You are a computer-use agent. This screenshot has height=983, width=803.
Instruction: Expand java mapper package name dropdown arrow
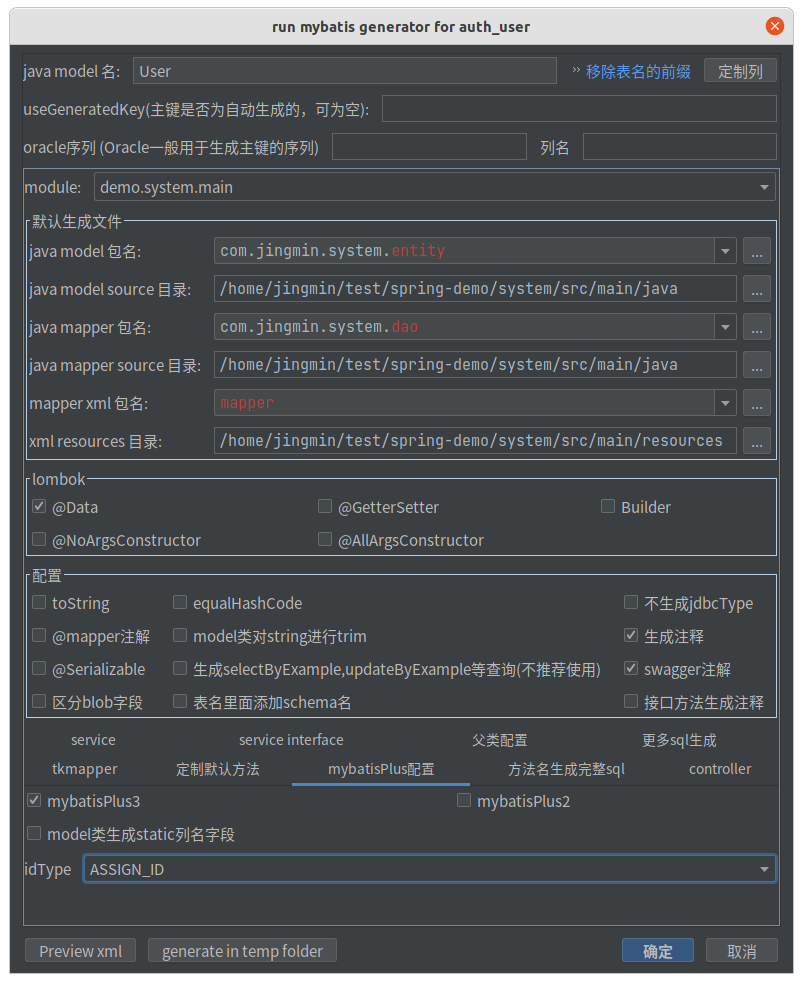tap(725, 327)
